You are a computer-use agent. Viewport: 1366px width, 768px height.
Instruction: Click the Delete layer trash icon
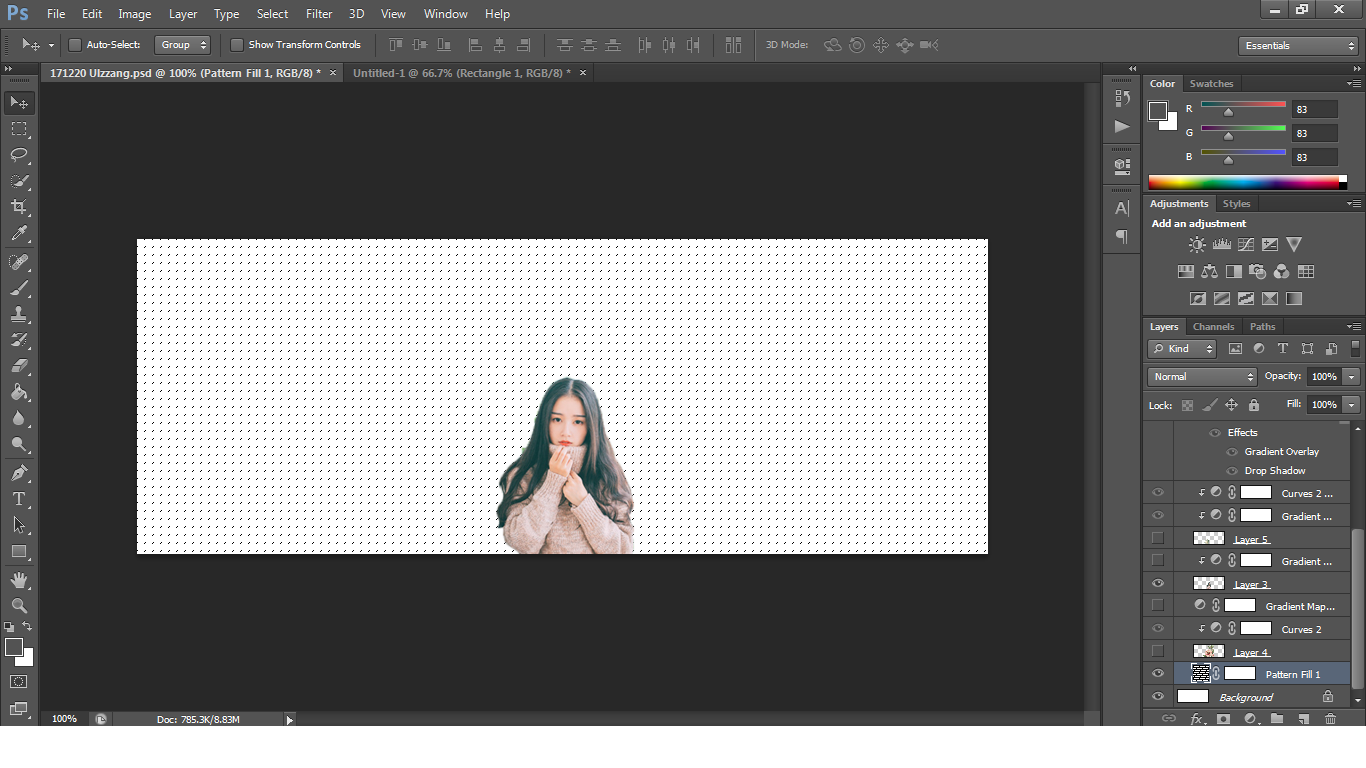coord(1330,719)
